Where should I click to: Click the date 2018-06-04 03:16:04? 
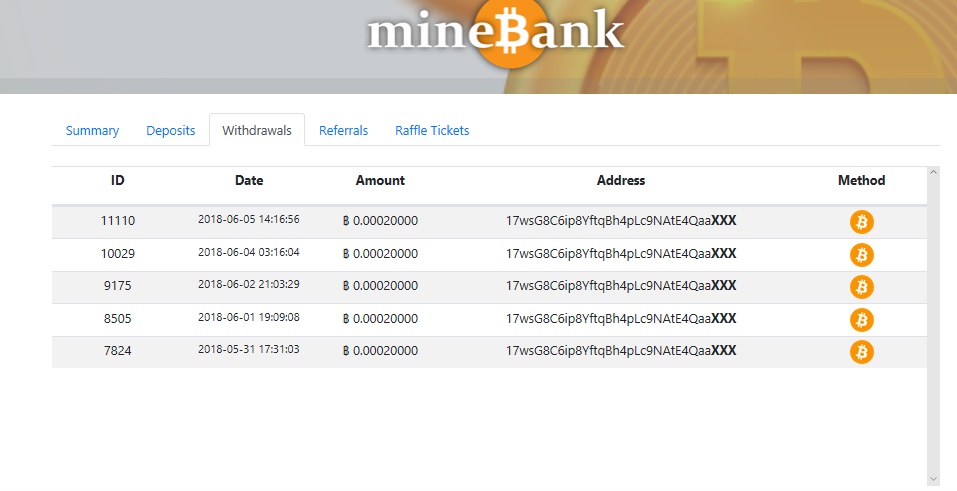click(x=248, y=252)
